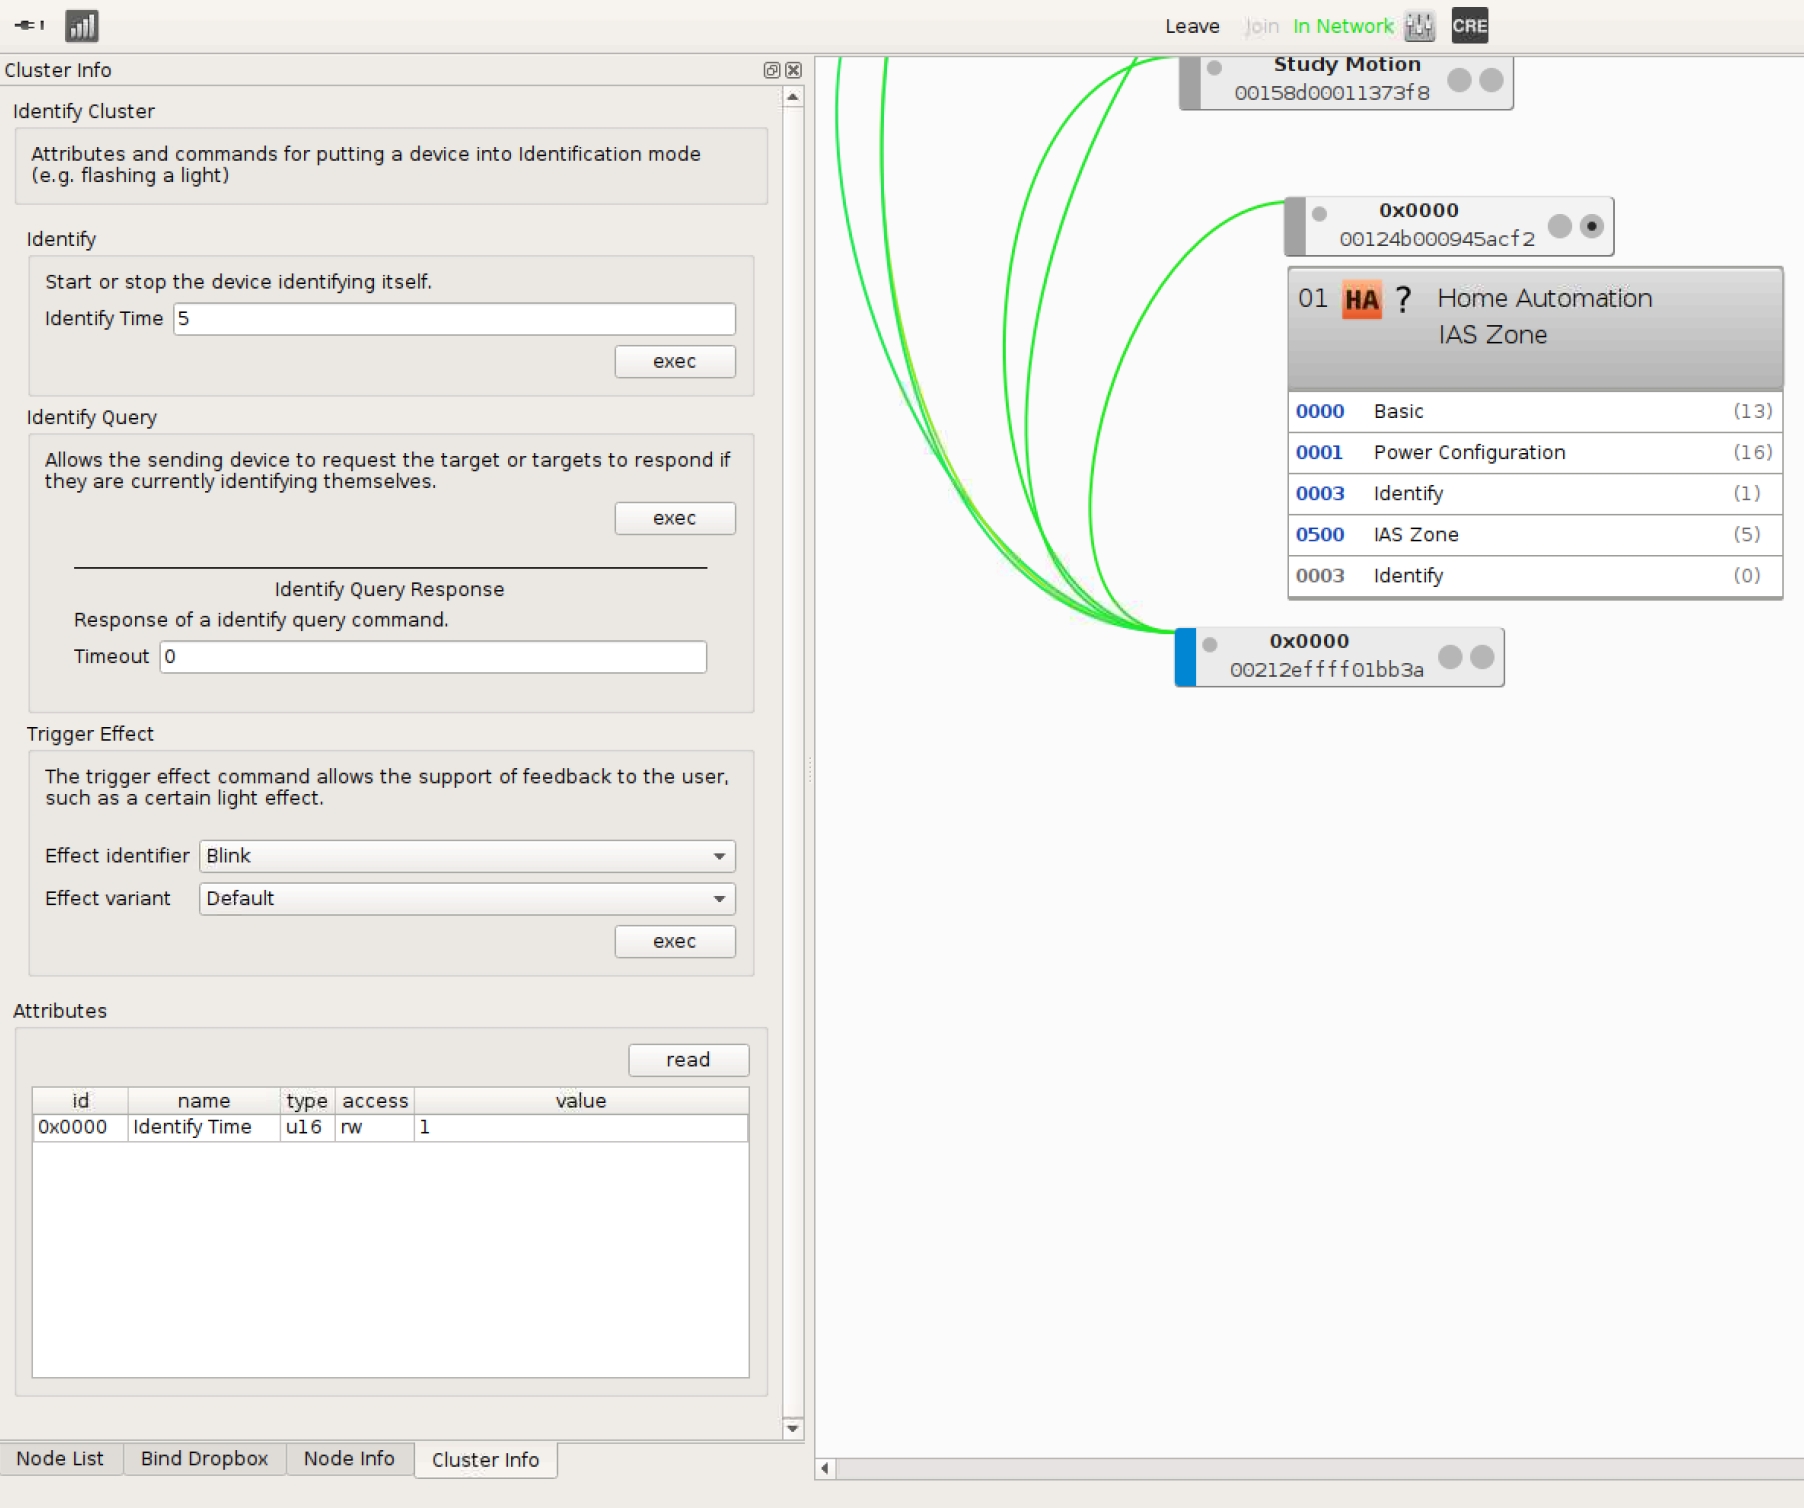Select the Cluster Info tab
This screenshot has width=1804, height=1508.
point(485,1460)
